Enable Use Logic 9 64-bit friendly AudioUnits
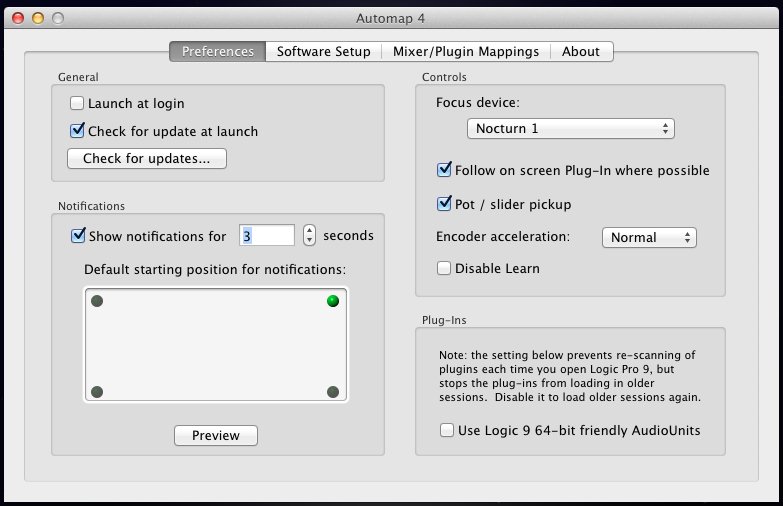Image resolution: width=783 pixels, height=506 pixels. [x=447, y=430]
